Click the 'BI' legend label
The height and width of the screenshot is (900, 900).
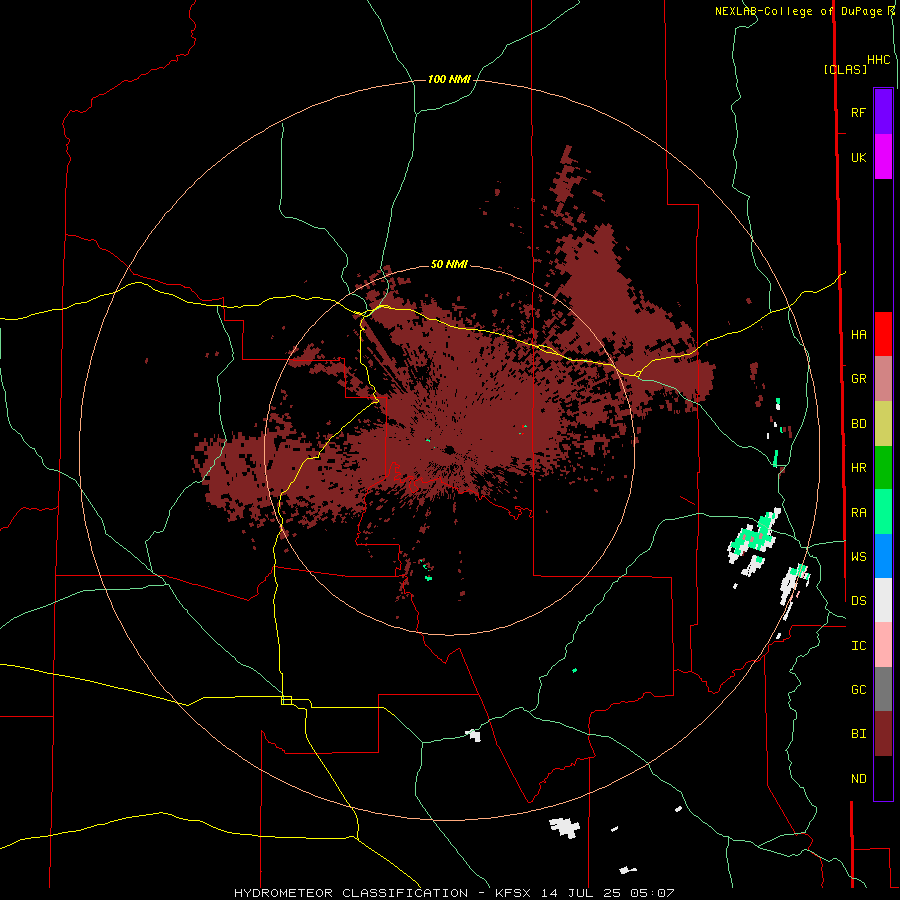[858, 734]
